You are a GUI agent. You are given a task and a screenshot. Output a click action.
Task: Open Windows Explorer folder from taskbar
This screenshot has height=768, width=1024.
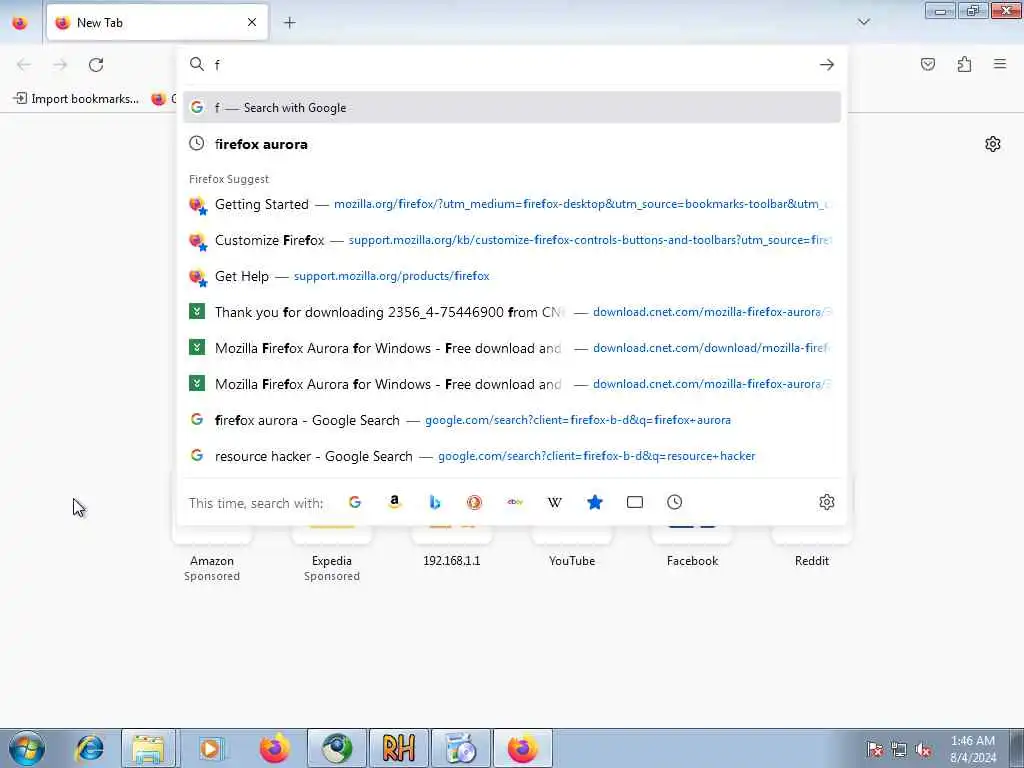coord(149,748)
